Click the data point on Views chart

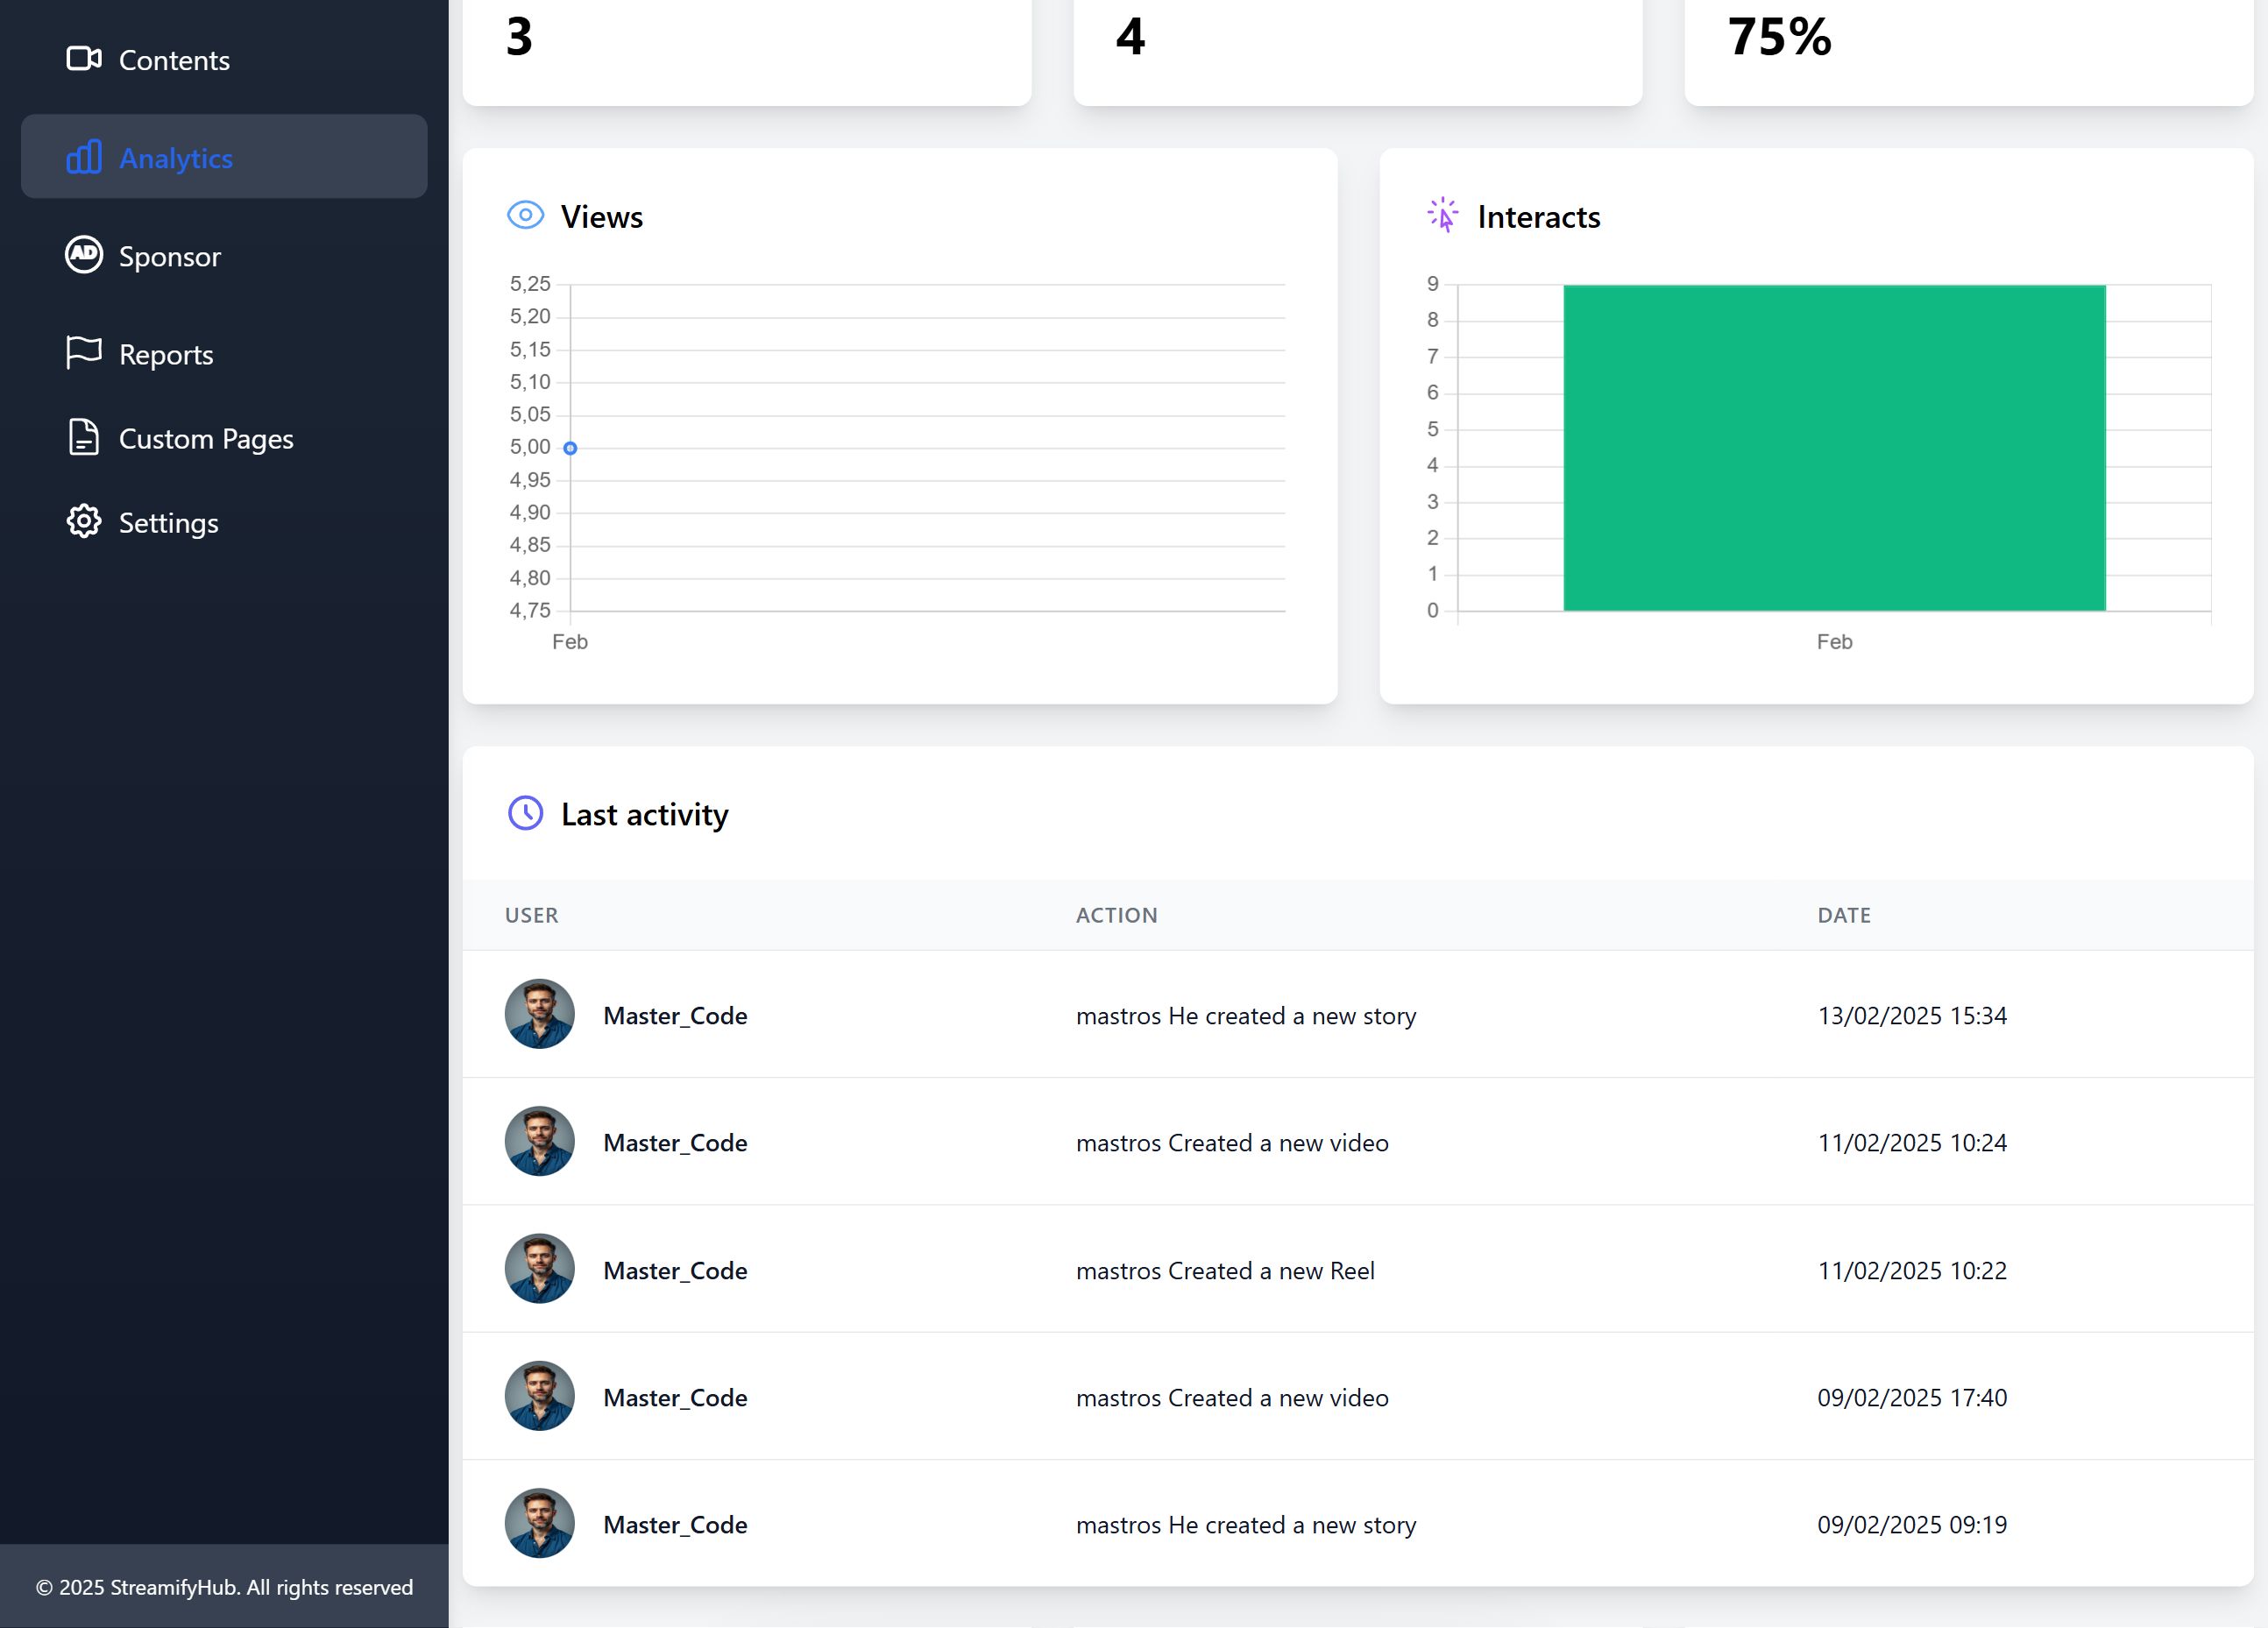pos(570,448)
